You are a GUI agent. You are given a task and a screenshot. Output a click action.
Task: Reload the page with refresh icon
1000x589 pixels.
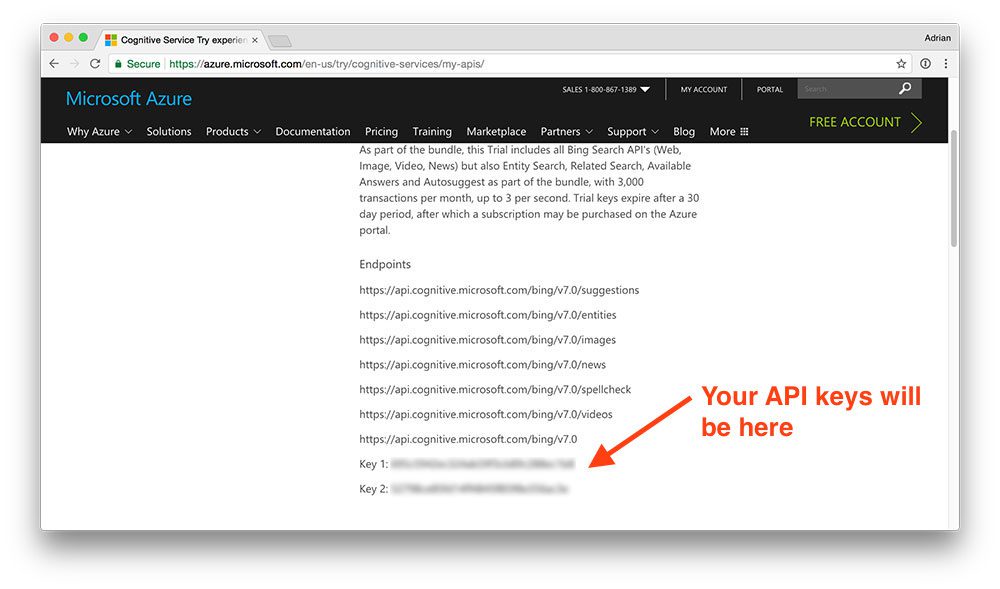tap(95, 64)
